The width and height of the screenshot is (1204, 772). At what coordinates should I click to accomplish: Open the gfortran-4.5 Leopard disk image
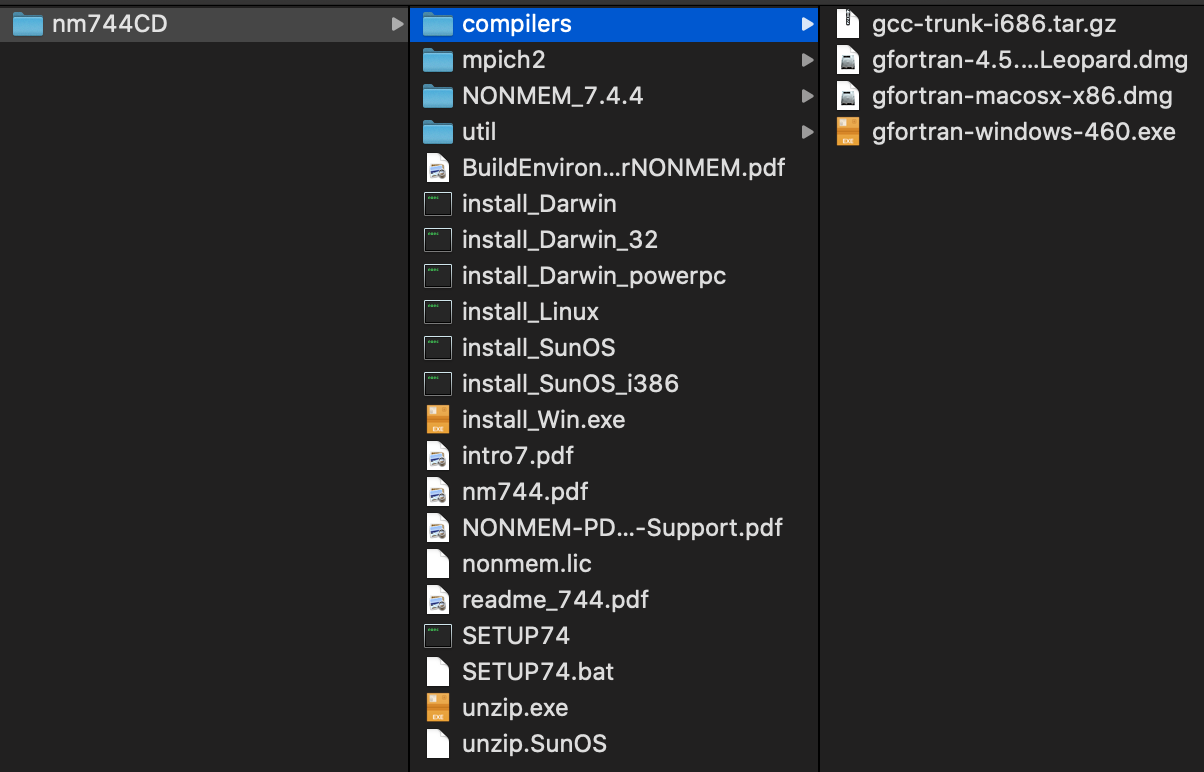tap(1030, 59)
